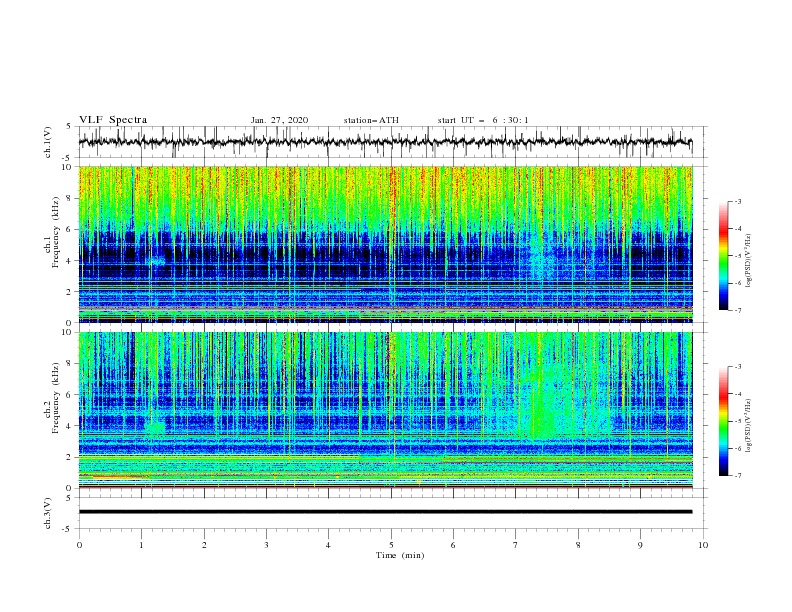Screen dimensions: 792x612
Task: Click the ch.3 flat black waveform line
Action: 385,512
